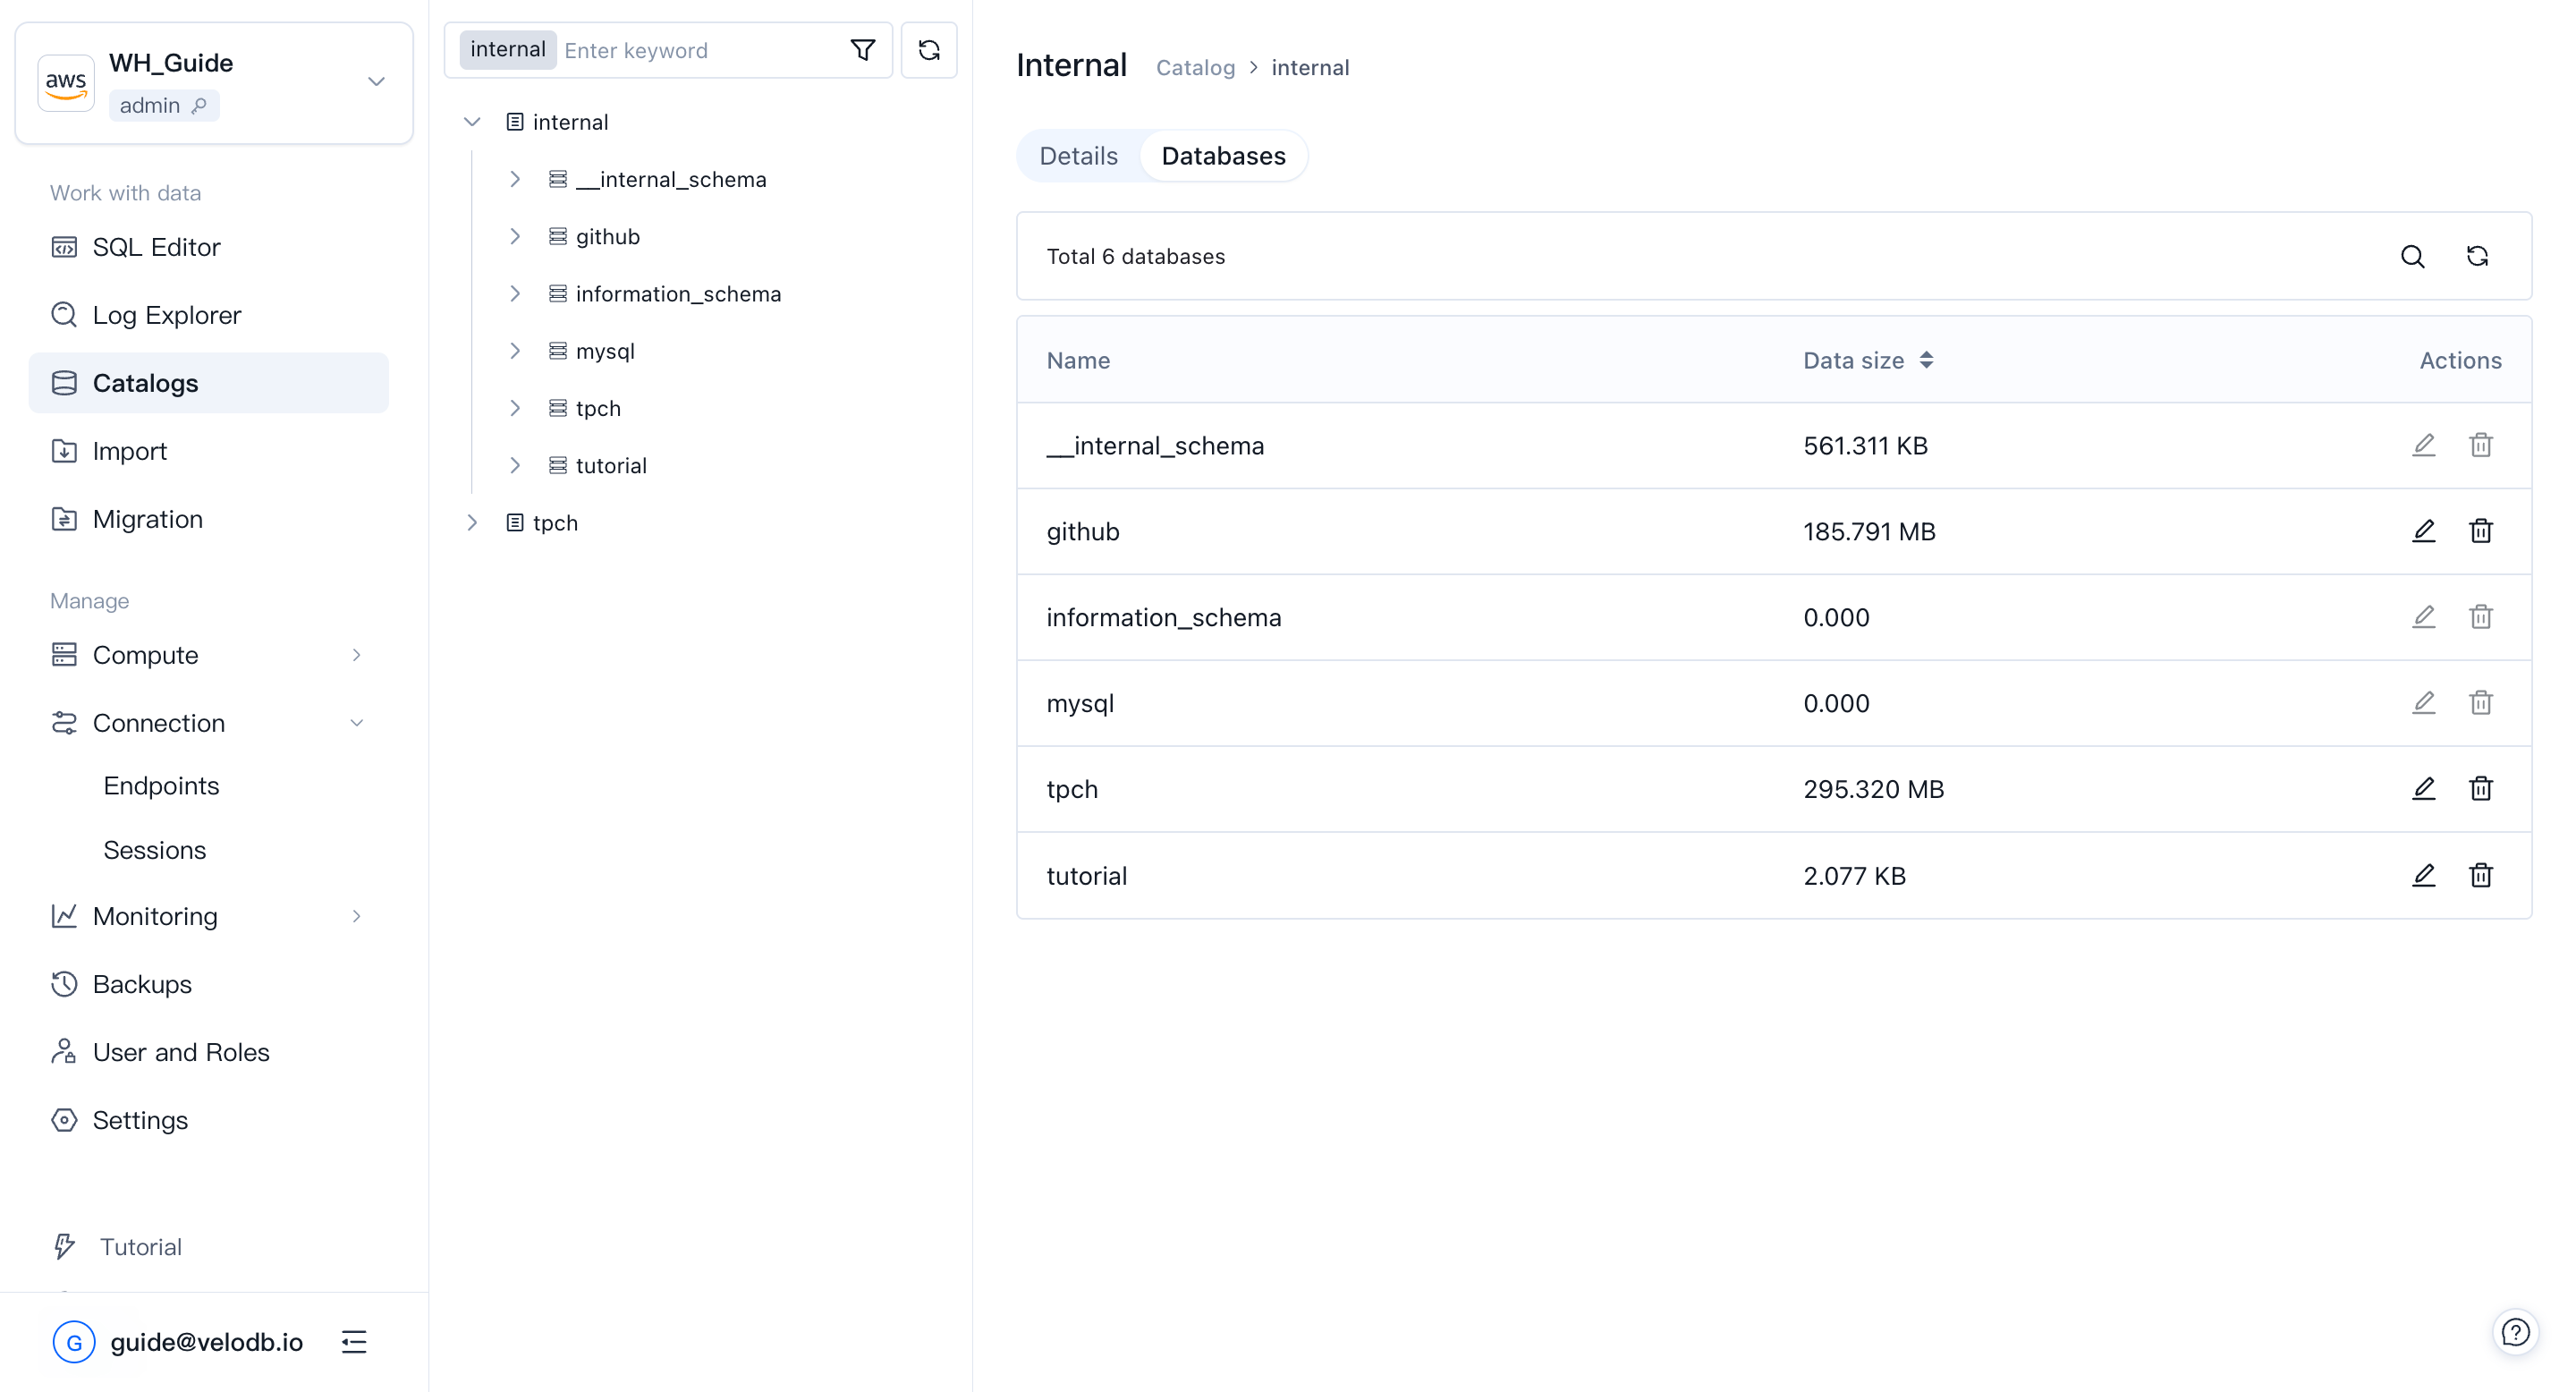Expand the github schema node
2576x1392 pixels.
(516, 236)
